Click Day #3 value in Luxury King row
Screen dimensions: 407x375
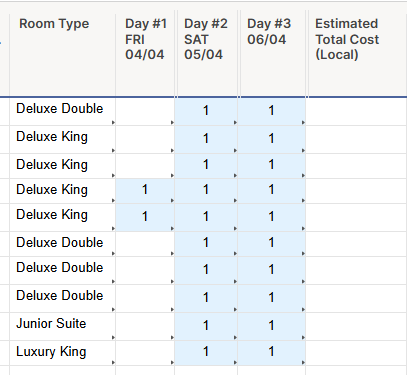click(271, 352)
